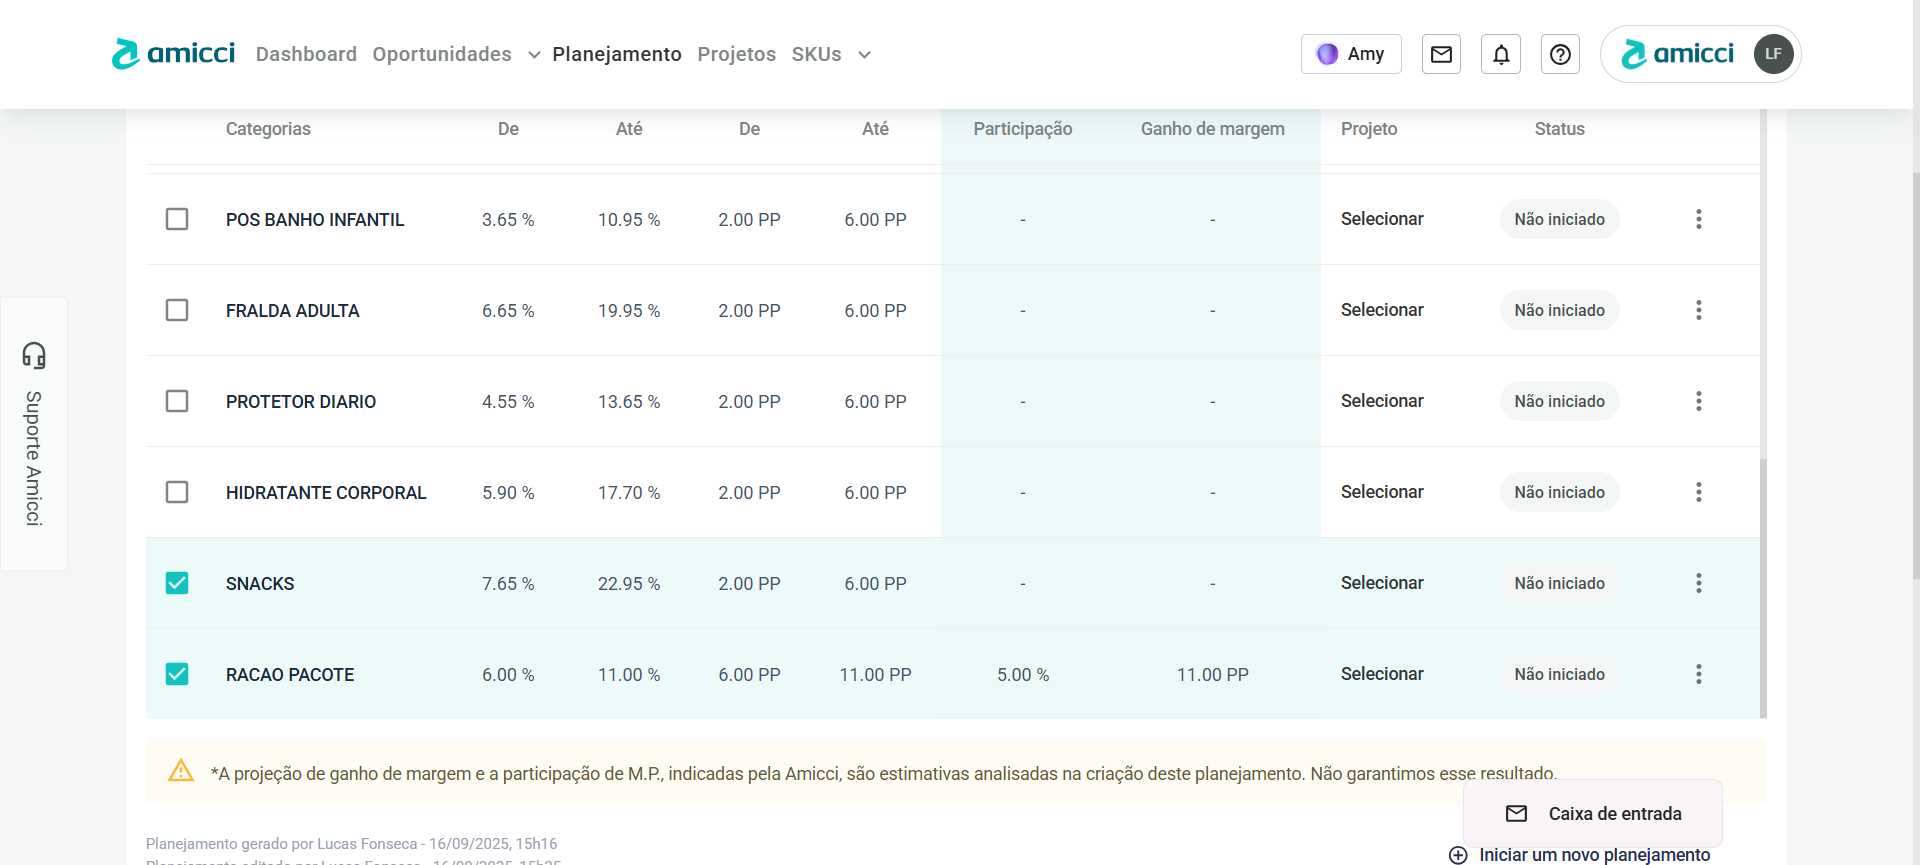The image size is (1920, 865).
Task: Click the amicci logo at top left
Action: [x=174, y=54]
